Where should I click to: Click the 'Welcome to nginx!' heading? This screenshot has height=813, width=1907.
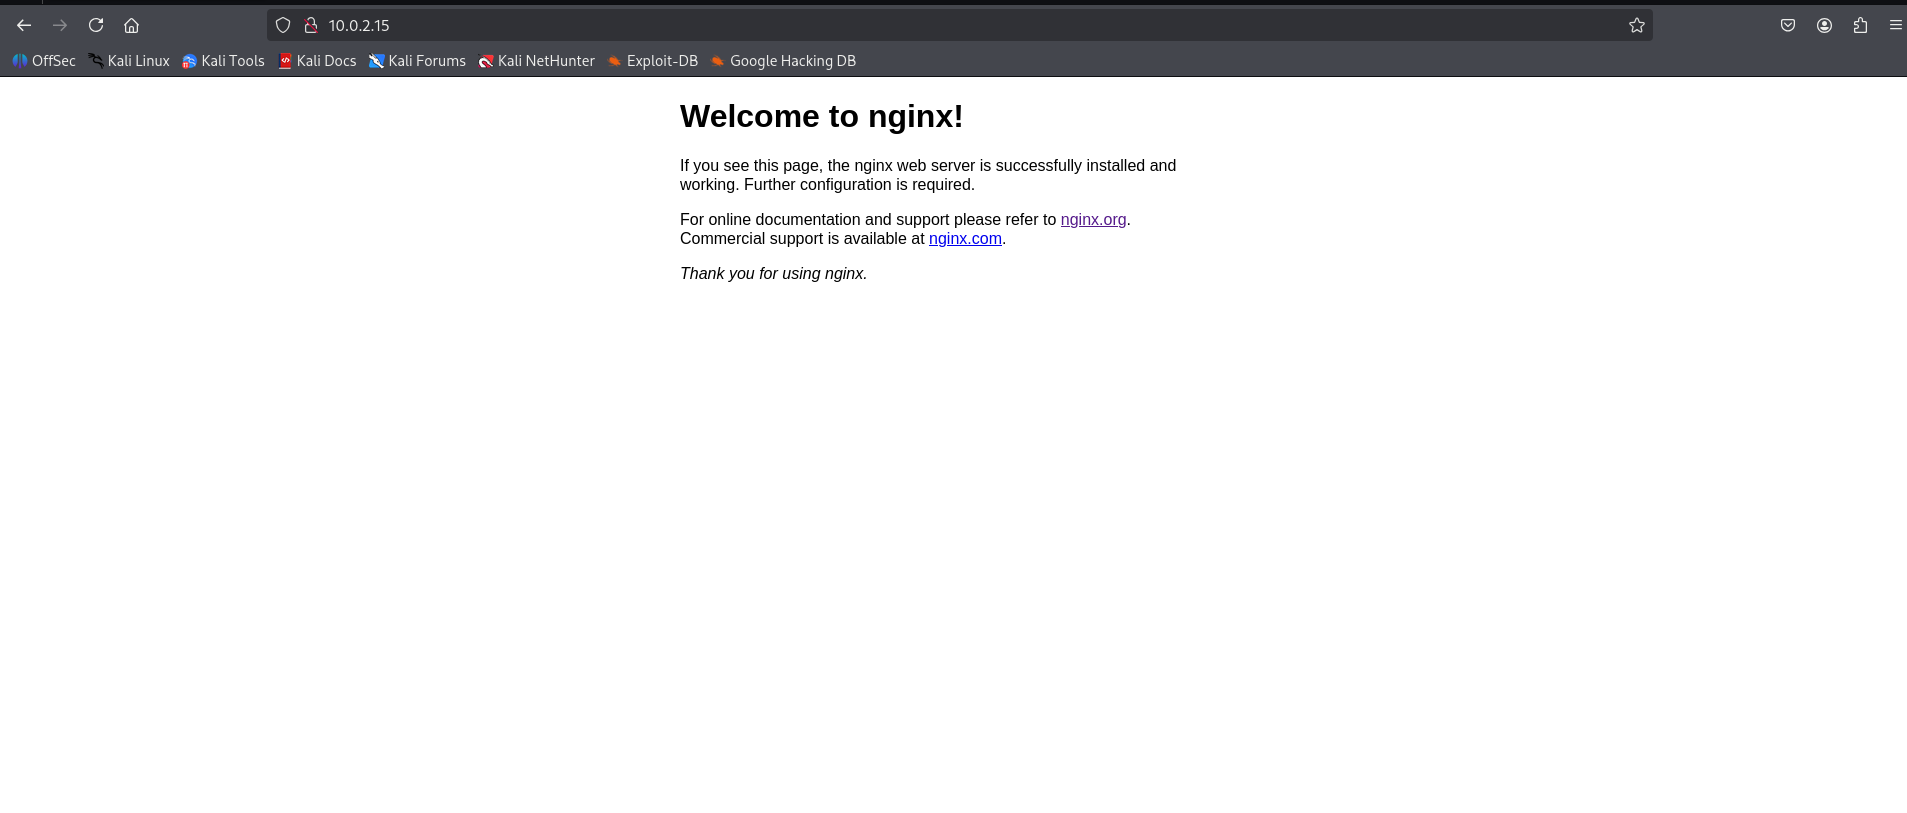click(821, 116)
